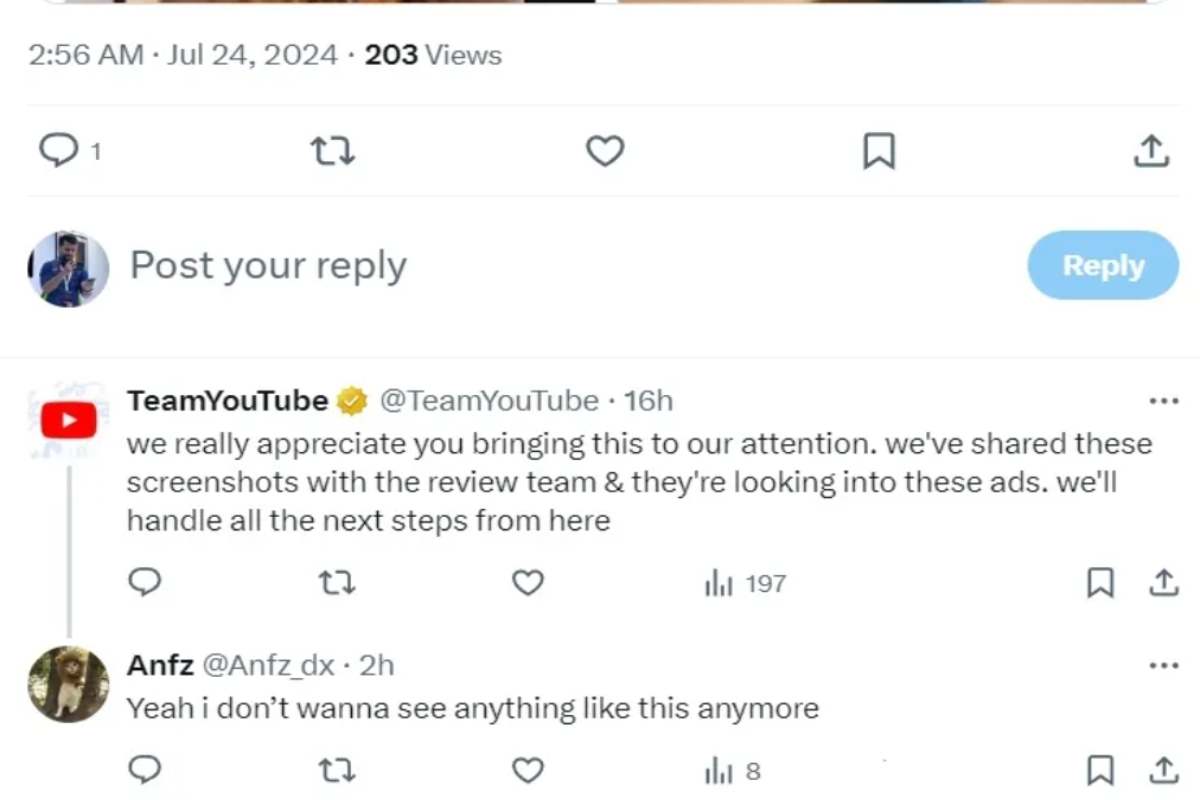Click the reply icon on the main post
This screenshot has height=800, width=1200.
(x=58, y=151)
